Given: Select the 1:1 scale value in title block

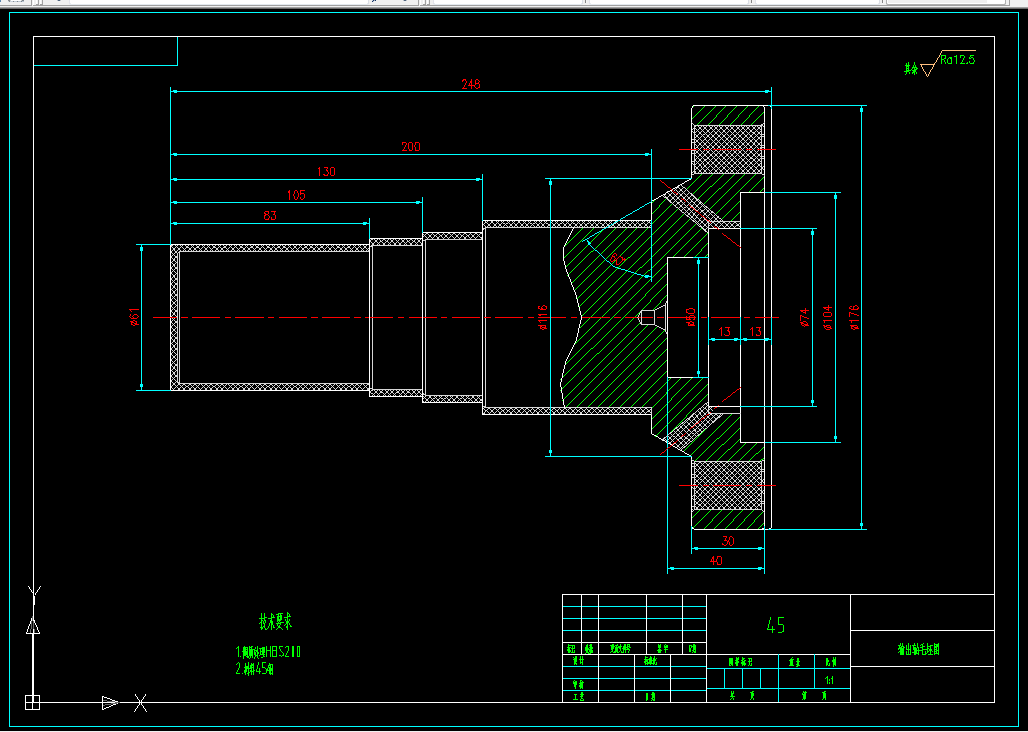Looking at the screenshot, I should [x=829, y=680].
